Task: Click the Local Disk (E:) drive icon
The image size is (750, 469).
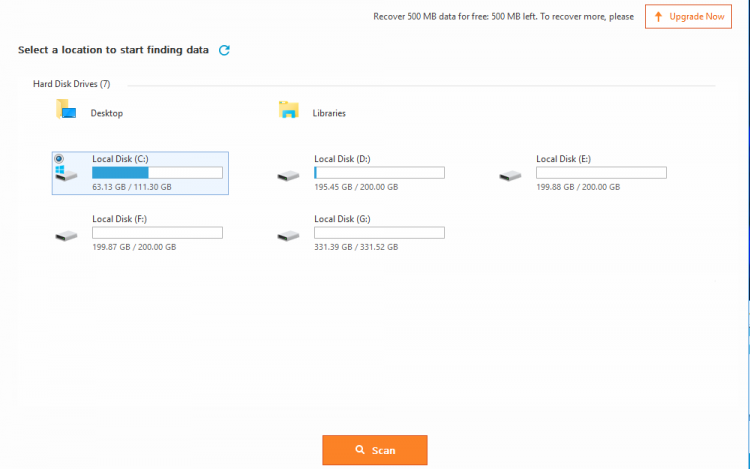Action: pyautogui.click(x=510, y=175)
